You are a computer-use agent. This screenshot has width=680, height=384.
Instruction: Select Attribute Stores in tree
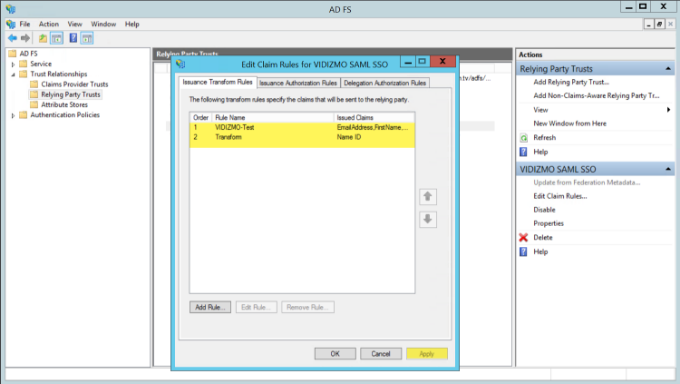(x=64, y=105)
